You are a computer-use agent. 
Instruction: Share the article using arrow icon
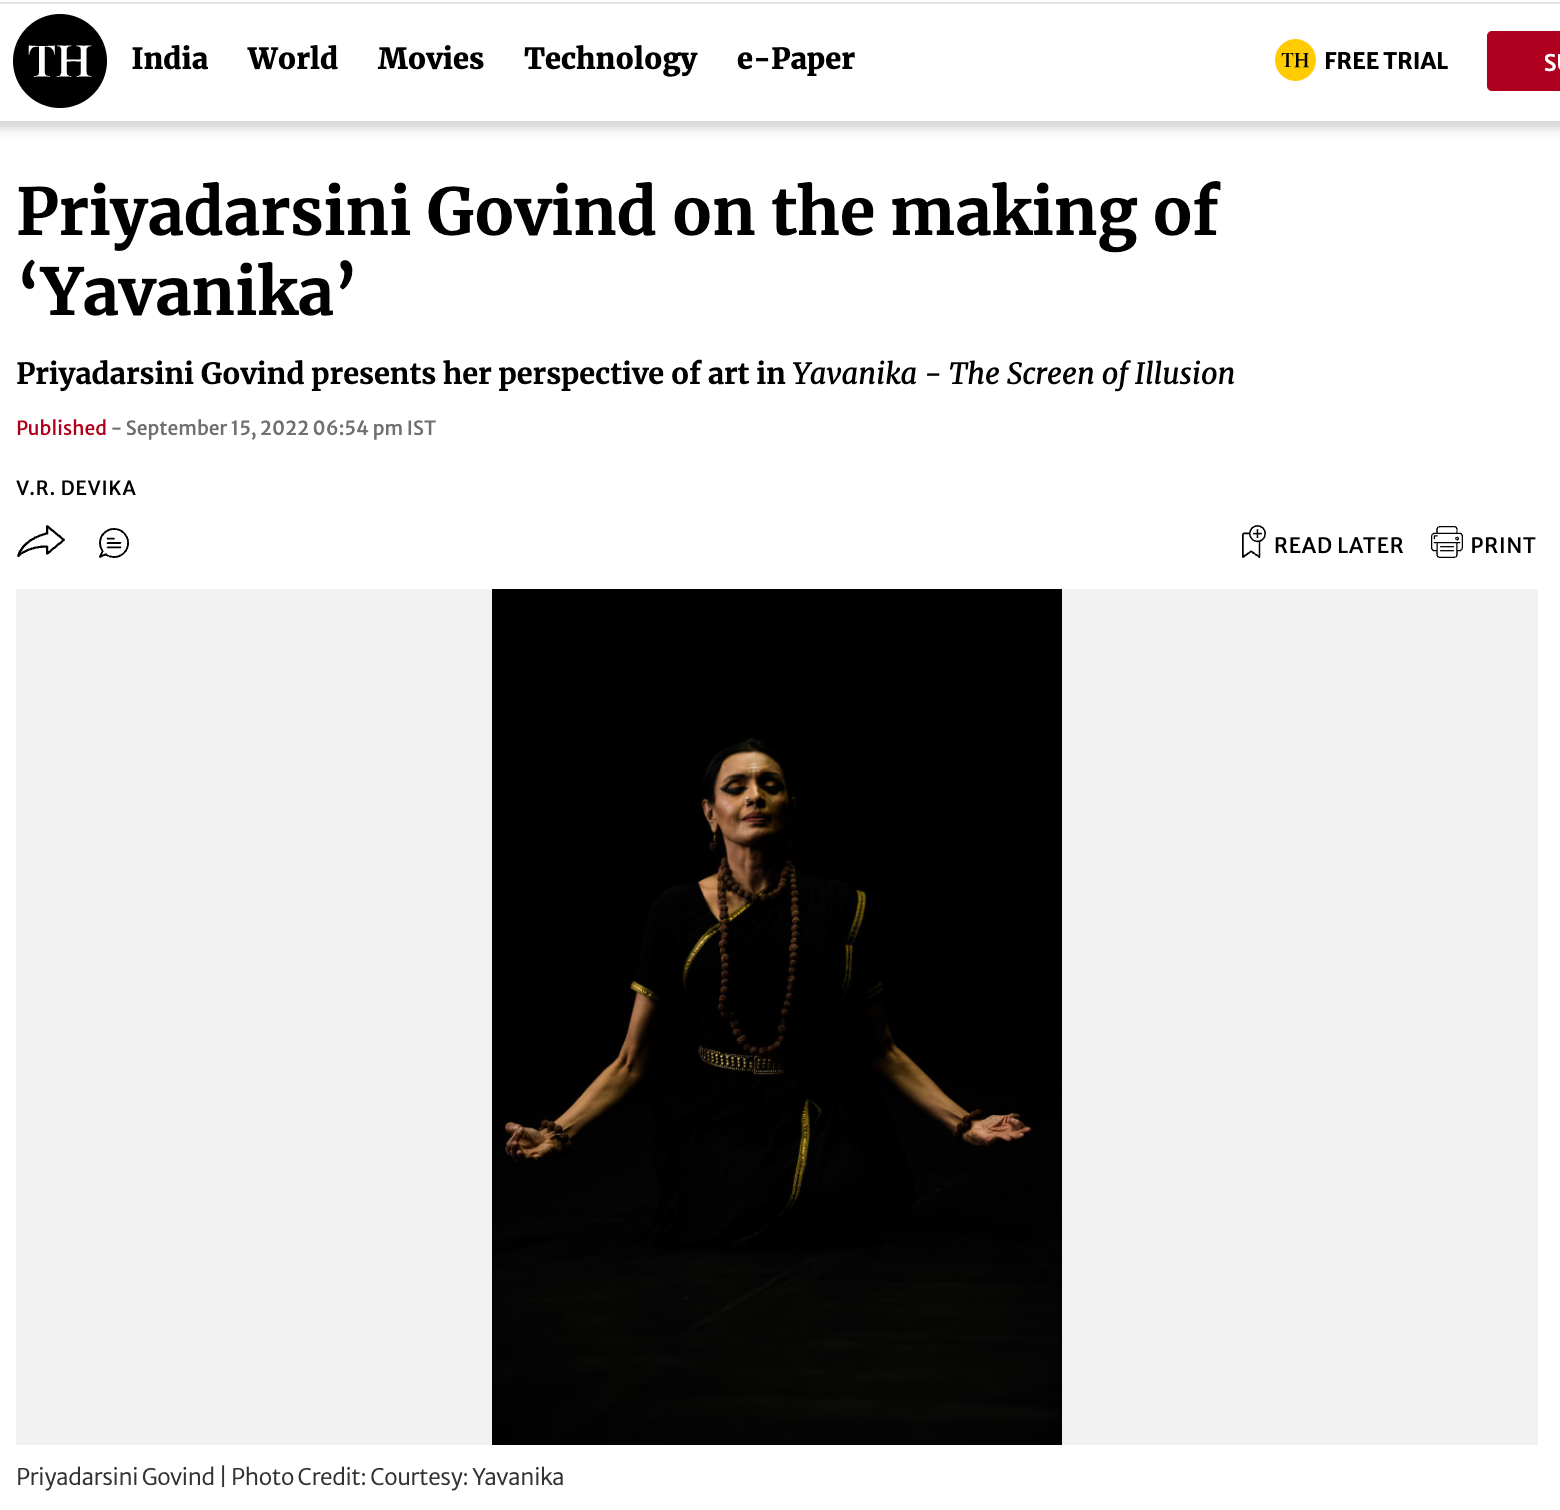(41, 542)
